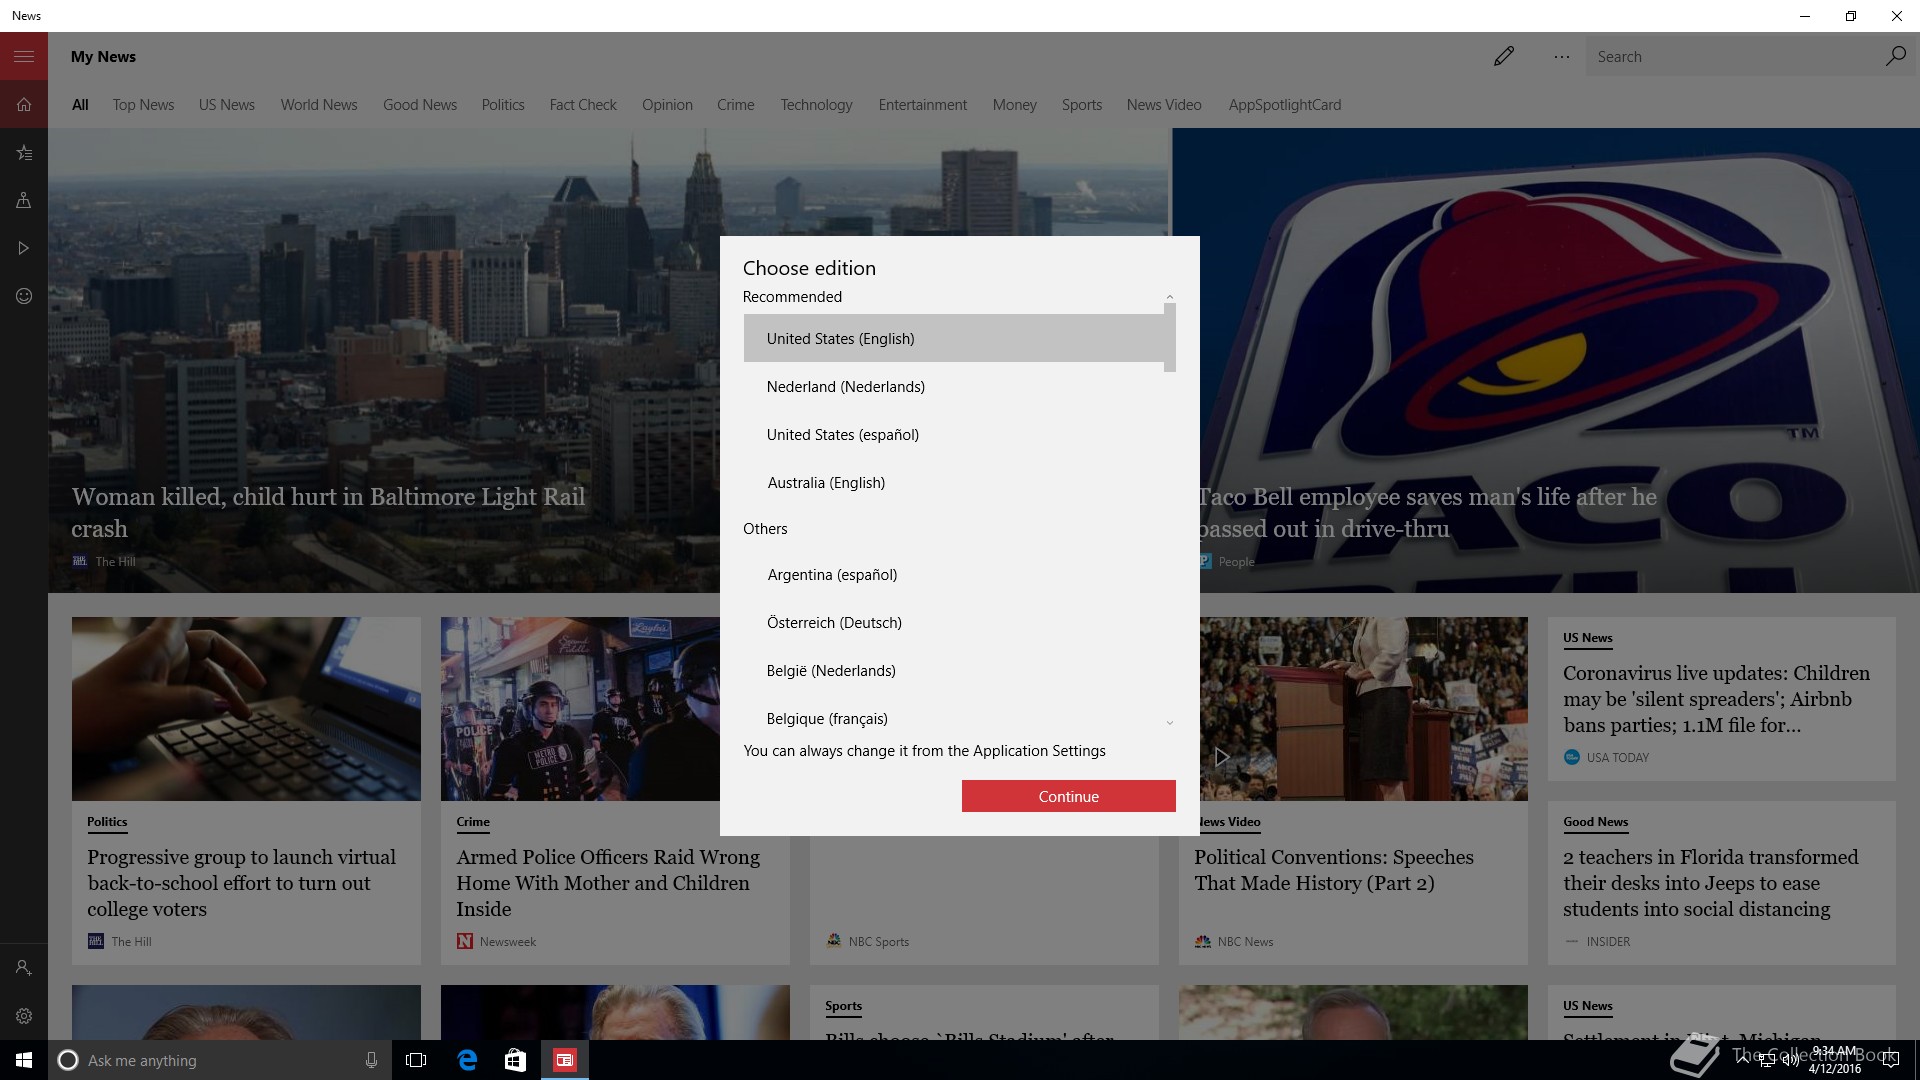The width and height of the screenshot is (1920, 1080).
Task: Click the pencil edit icon
Action: click(1504, 56)
